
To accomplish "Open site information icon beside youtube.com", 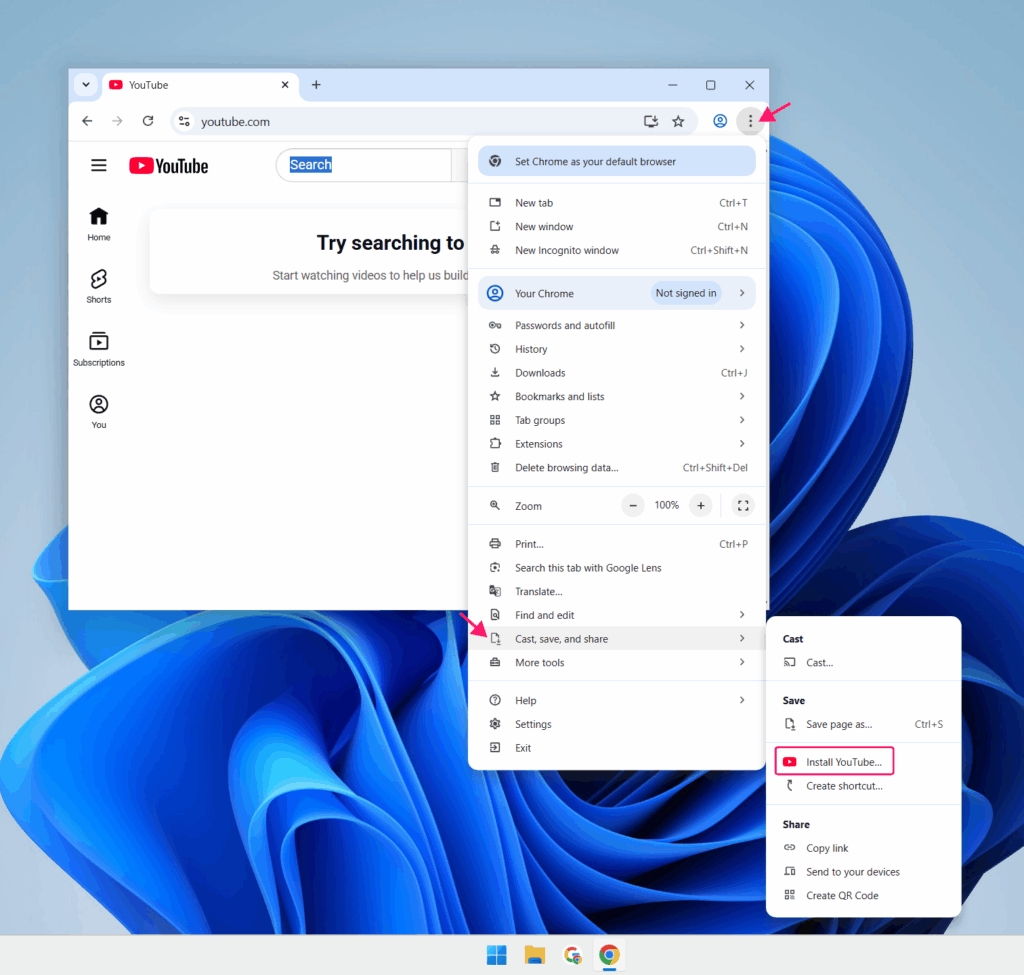I will [184, 121].
